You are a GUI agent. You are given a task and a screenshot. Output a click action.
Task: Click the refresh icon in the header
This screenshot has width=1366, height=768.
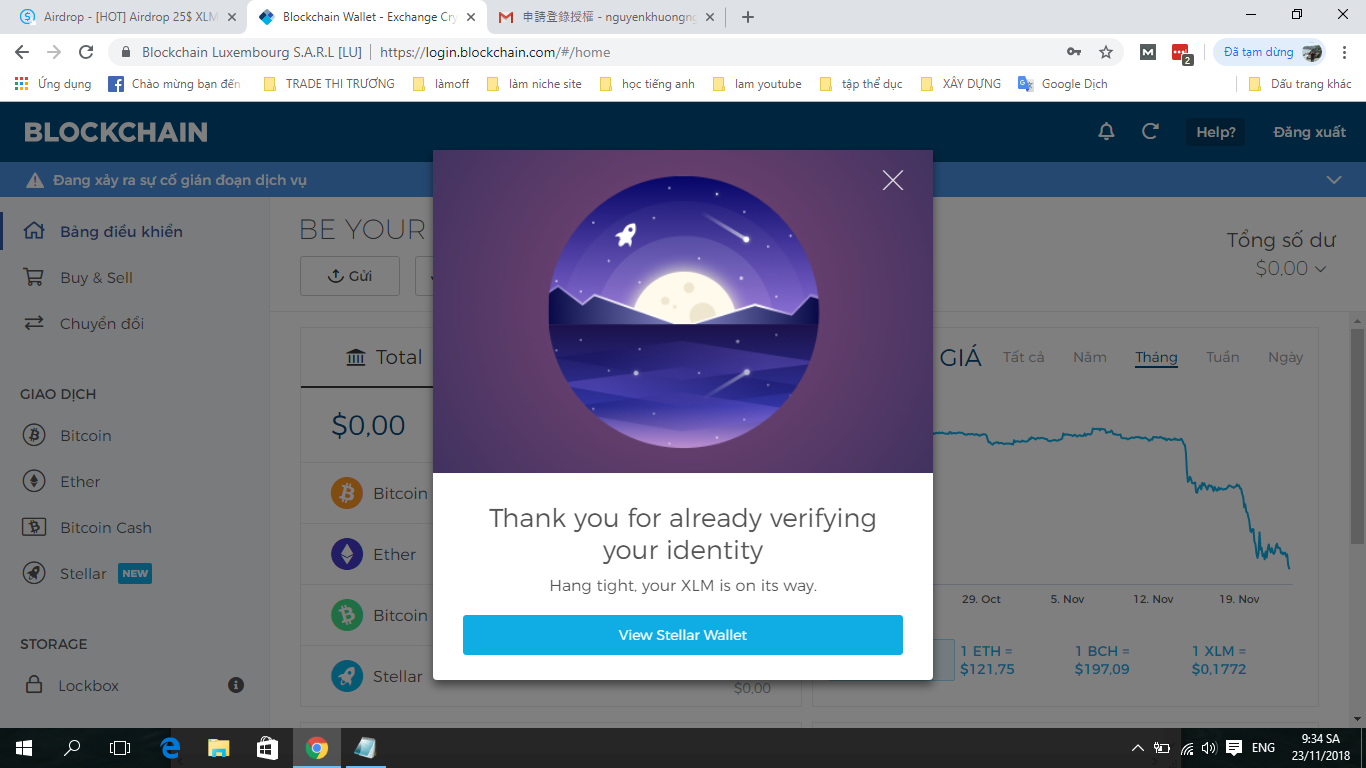1151,132
